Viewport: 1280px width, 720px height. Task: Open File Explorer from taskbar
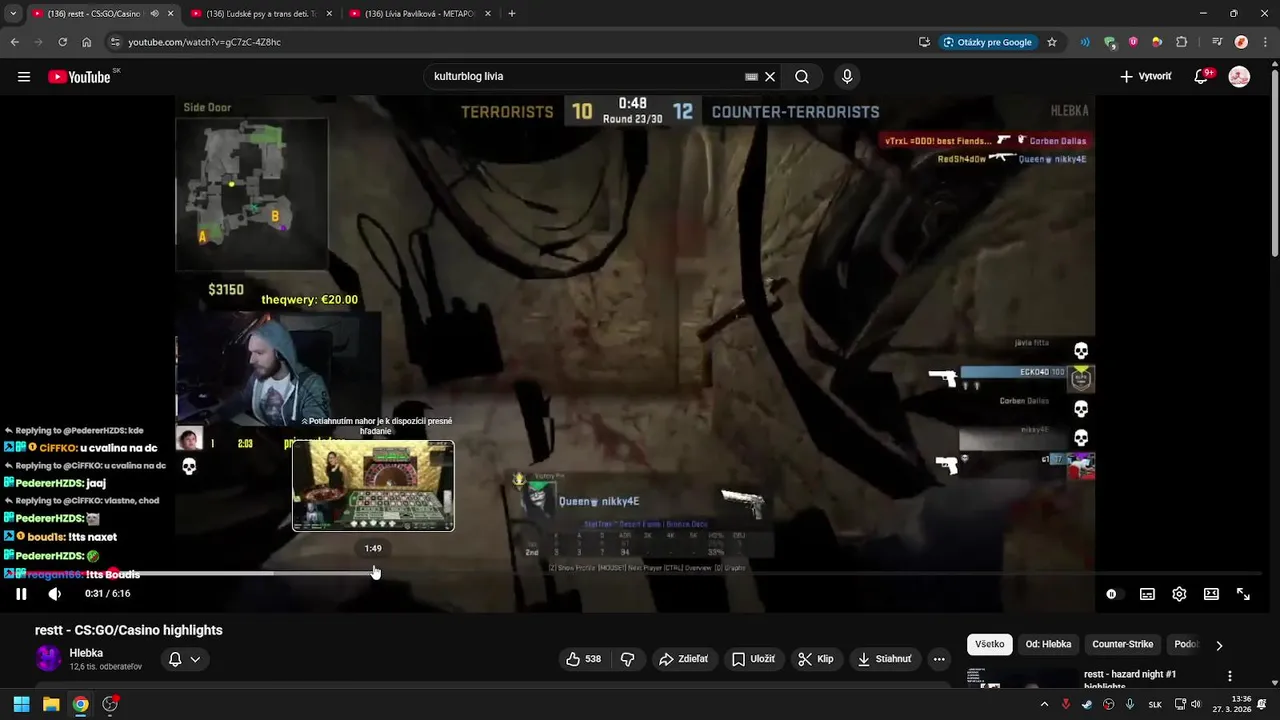click(51, 704)
